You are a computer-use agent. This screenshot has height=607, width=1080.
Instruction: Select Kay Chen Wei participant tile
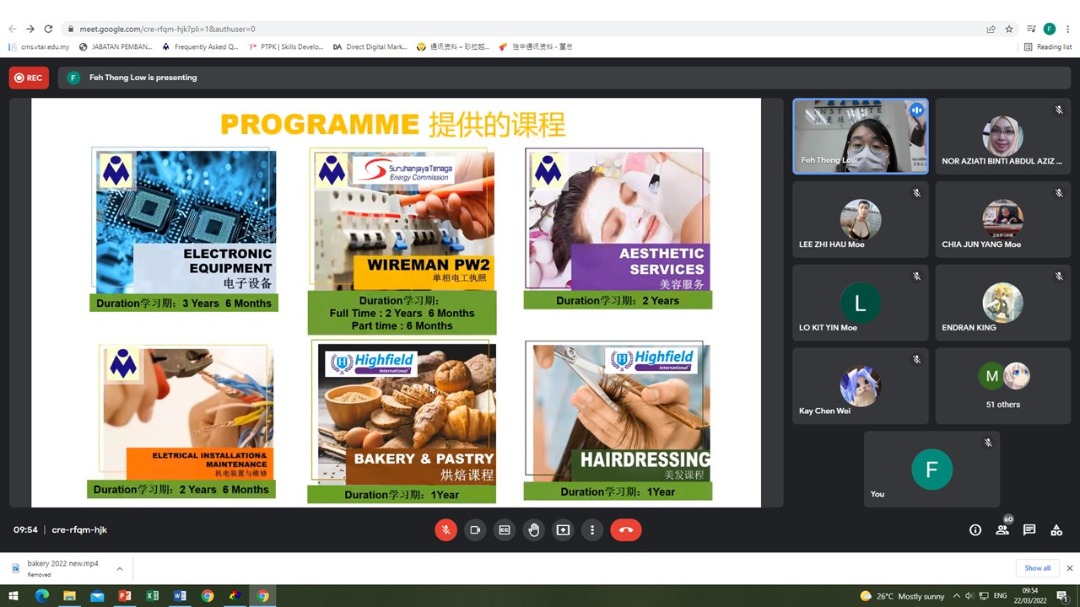click(860, 386)
